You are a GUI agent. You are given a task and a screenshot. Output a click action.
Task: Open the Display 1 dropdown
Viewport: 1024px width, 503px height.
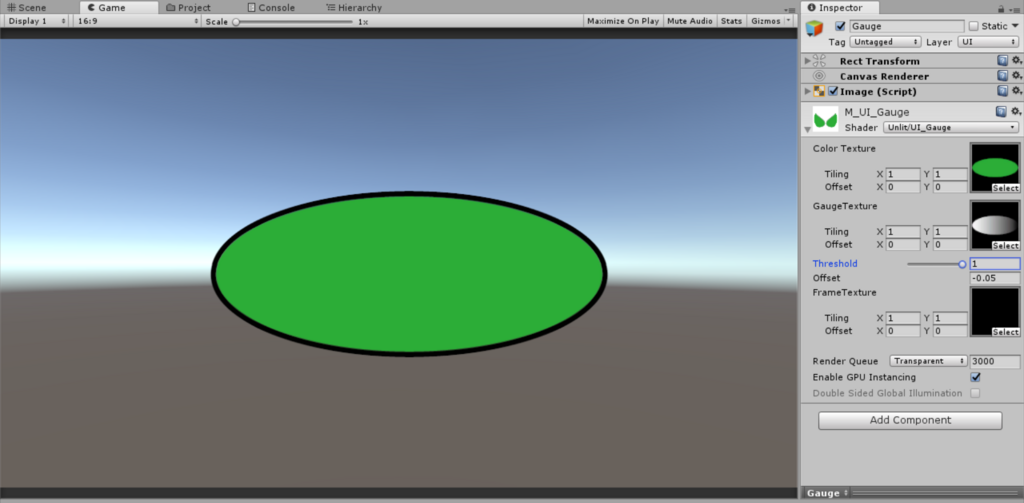click(x=37, y=21)
